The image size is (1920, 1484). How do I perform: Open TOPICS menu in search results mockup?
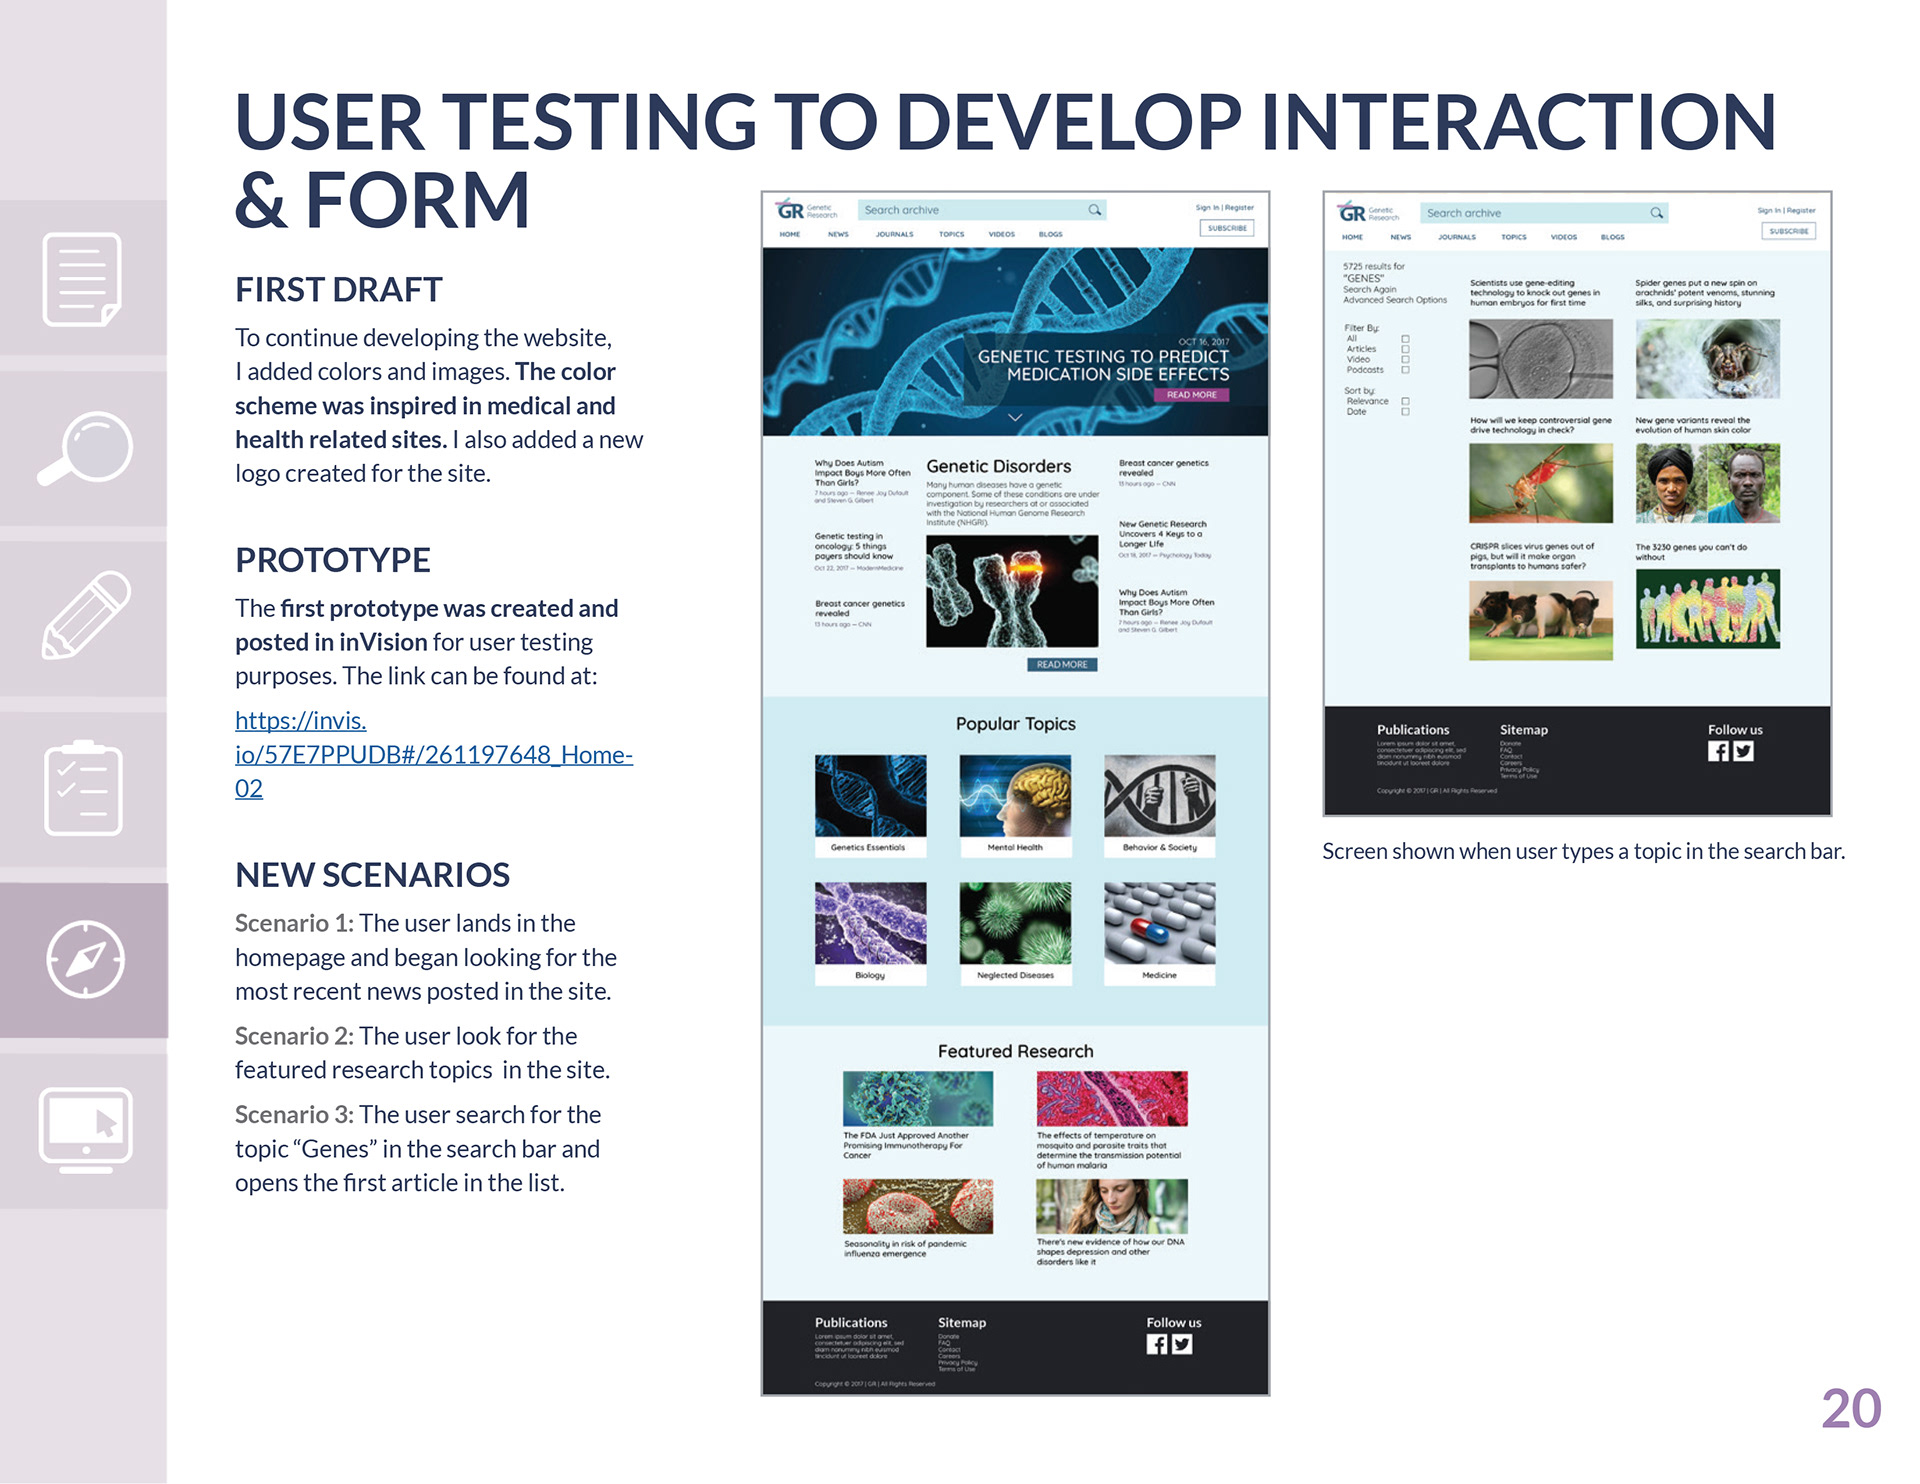point(1513,237)
